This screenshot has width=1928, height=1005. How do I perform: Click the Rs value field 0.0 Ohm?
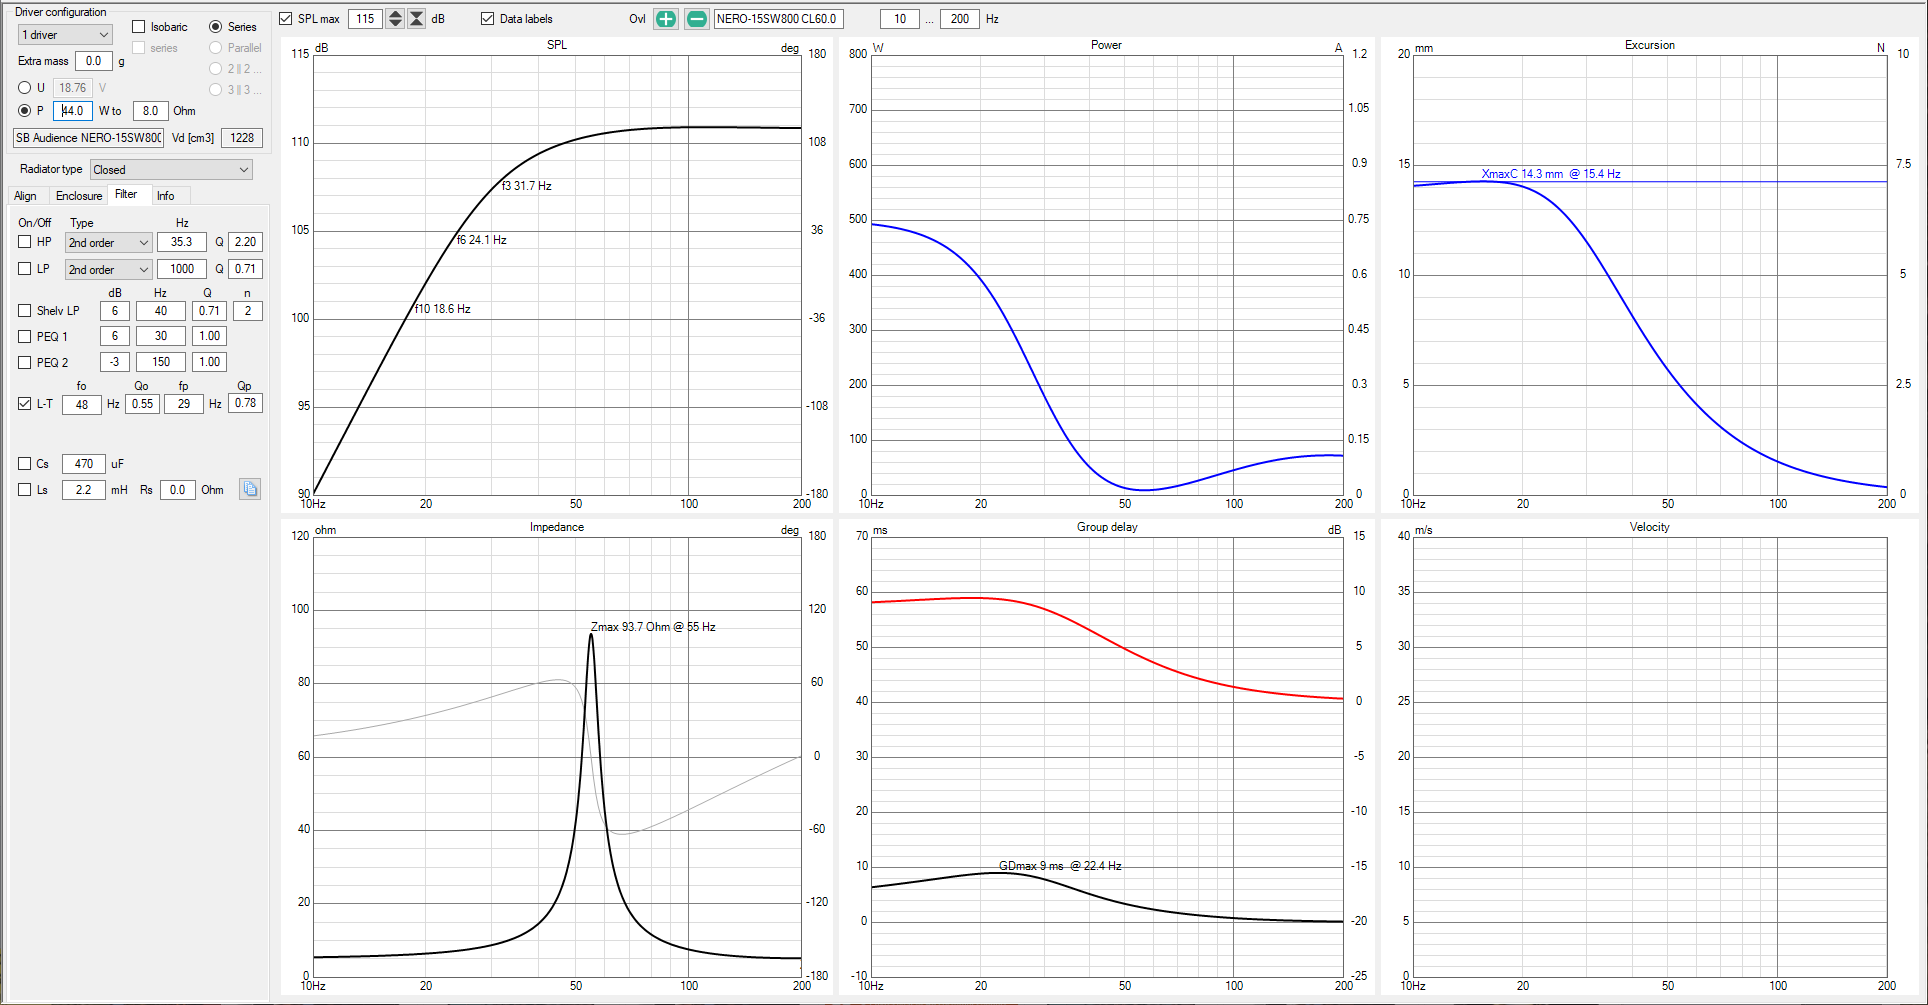(x=177, y=490)
